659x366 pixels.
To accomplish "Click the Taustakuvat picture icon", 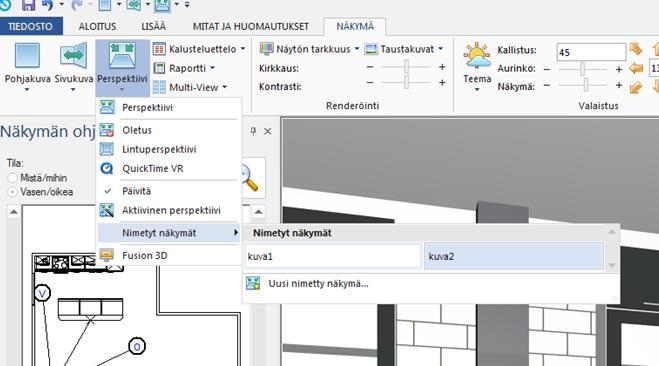I will [371, 49].
